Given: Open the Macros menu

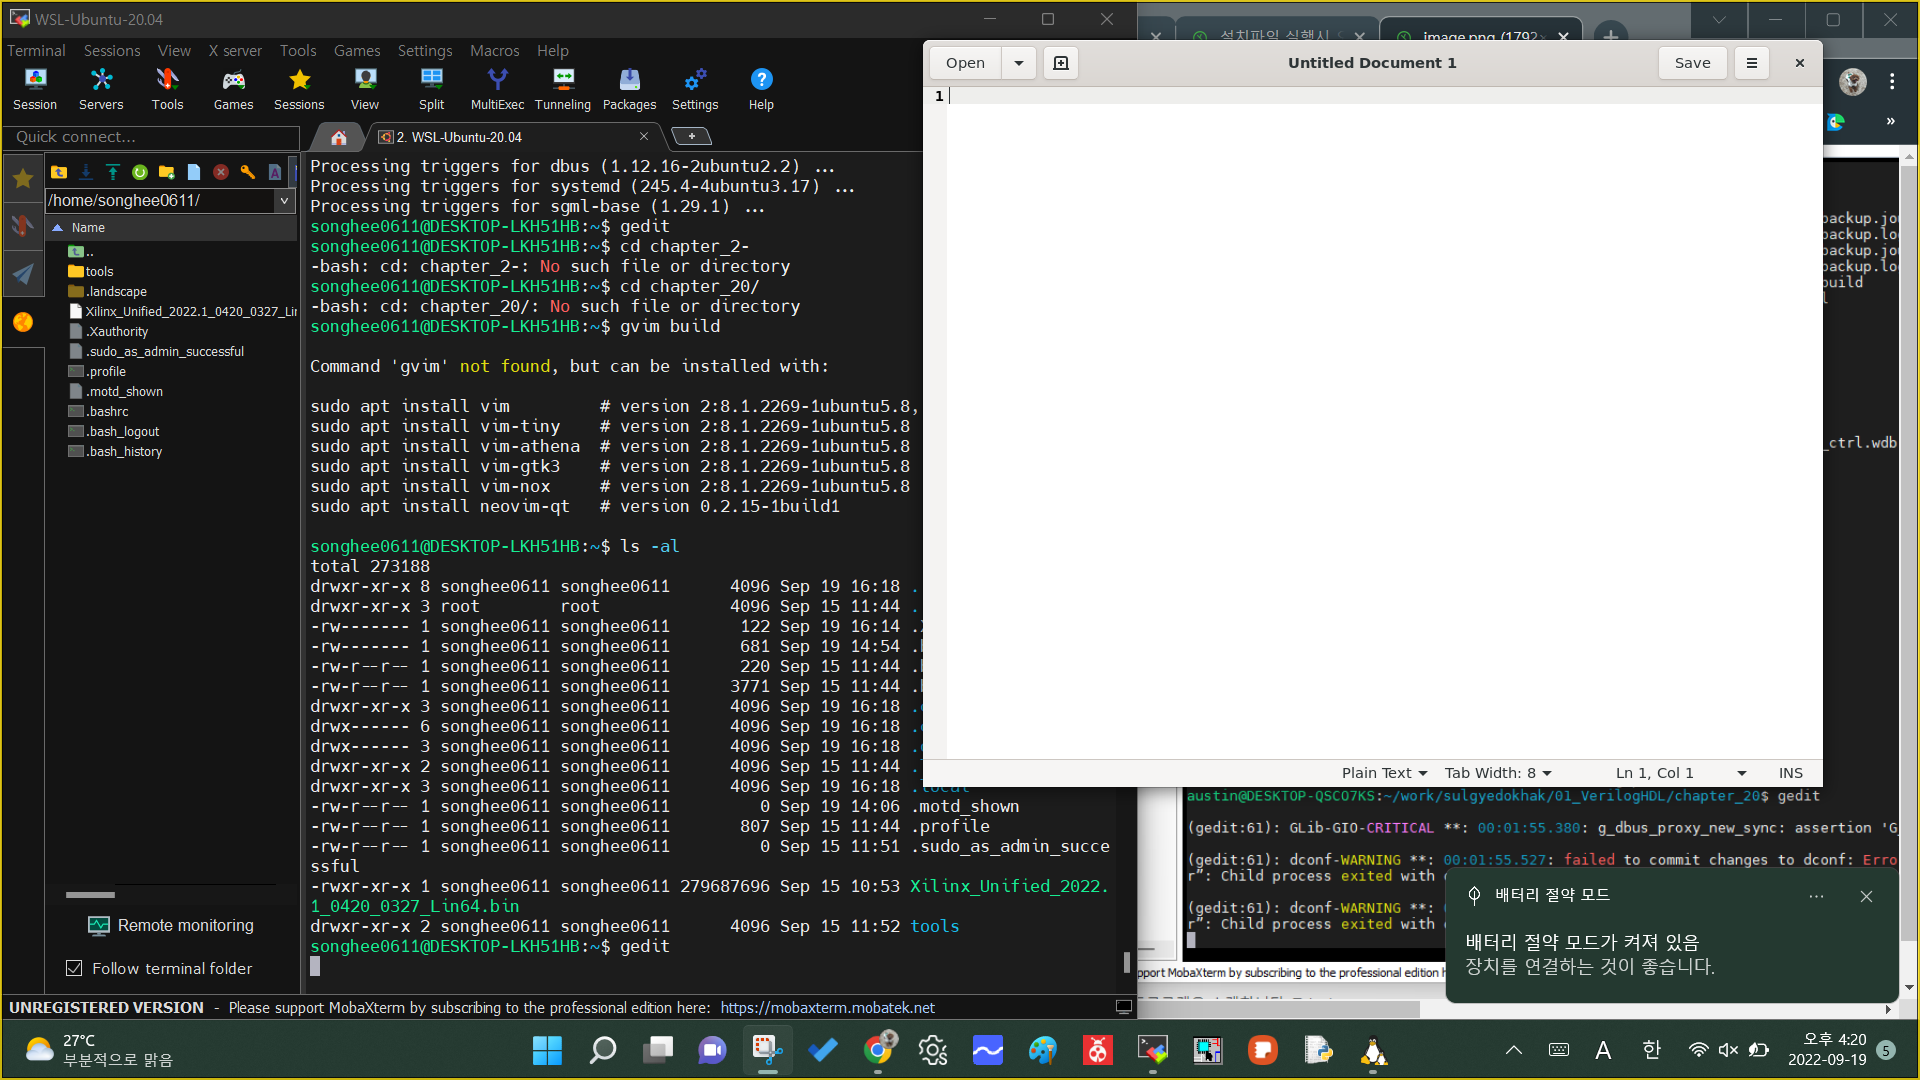Looking at the screenshot, I should [494, 50].
